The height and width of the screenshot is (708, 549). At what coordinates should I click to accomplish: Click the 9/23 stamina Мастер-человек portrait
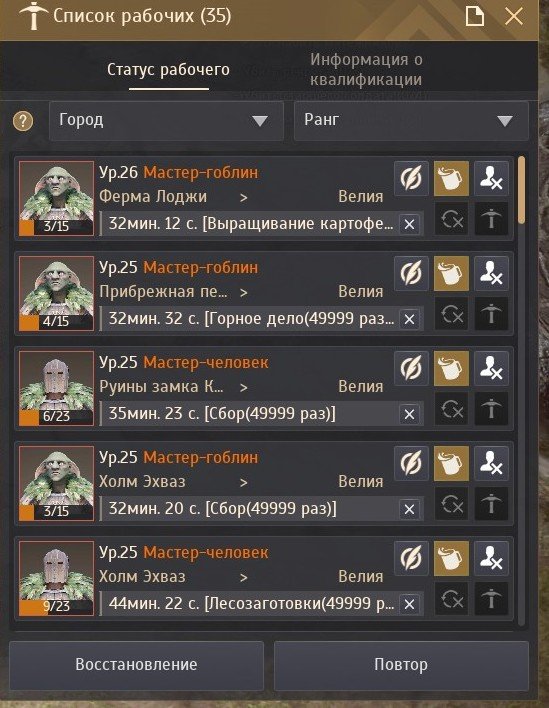click(56, 578)
